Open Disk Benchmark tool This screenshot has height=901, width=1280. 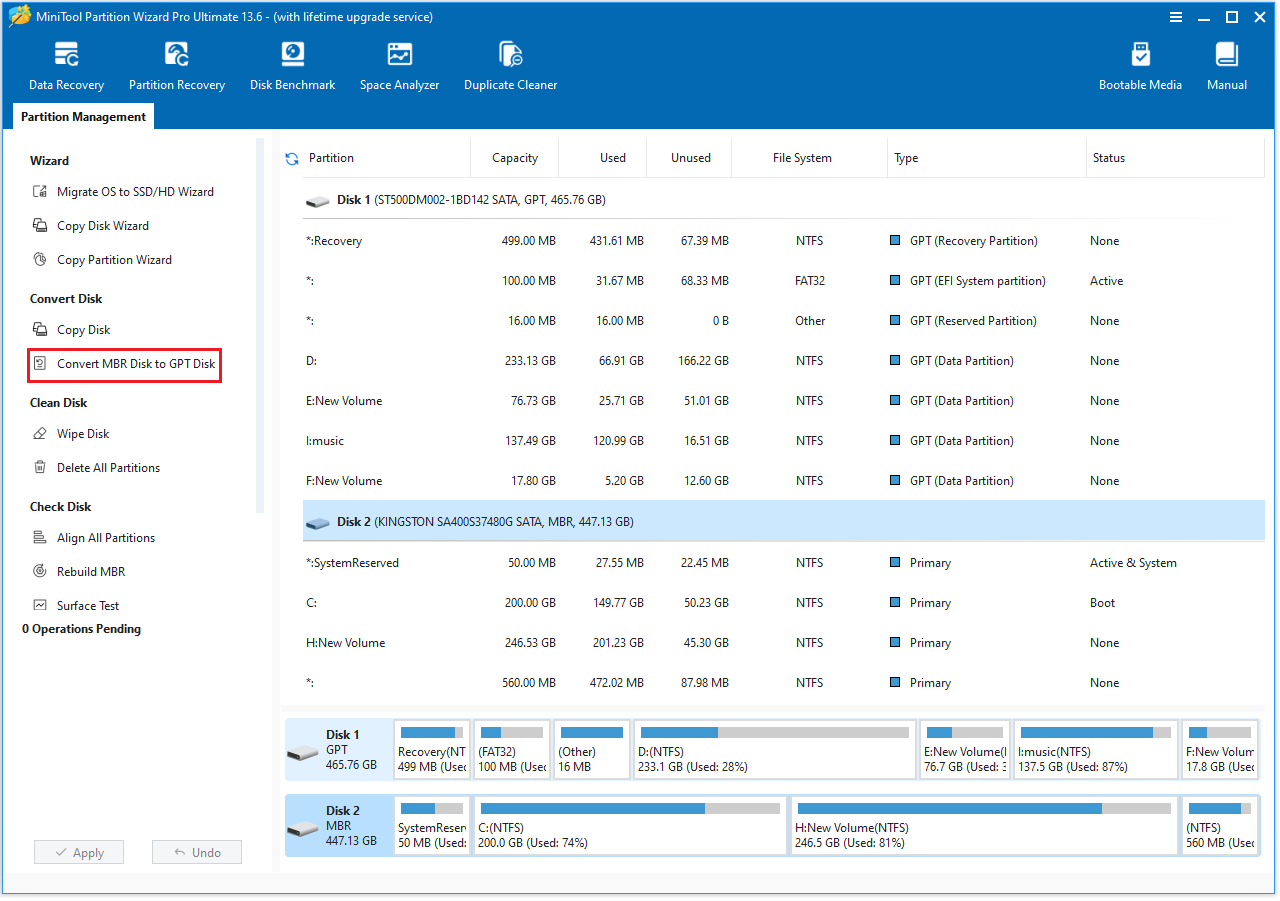point(292,66)
